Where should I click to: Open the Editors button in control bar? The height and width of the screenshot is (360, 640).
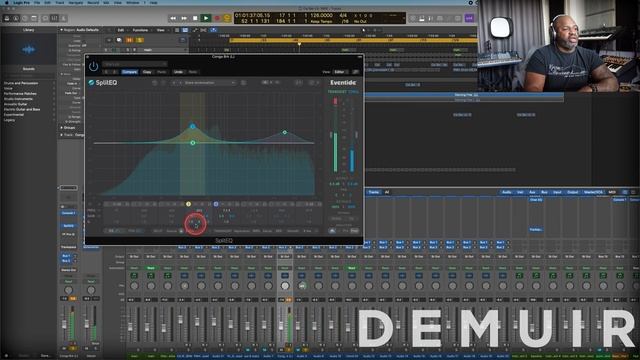[x=63, y=18]
